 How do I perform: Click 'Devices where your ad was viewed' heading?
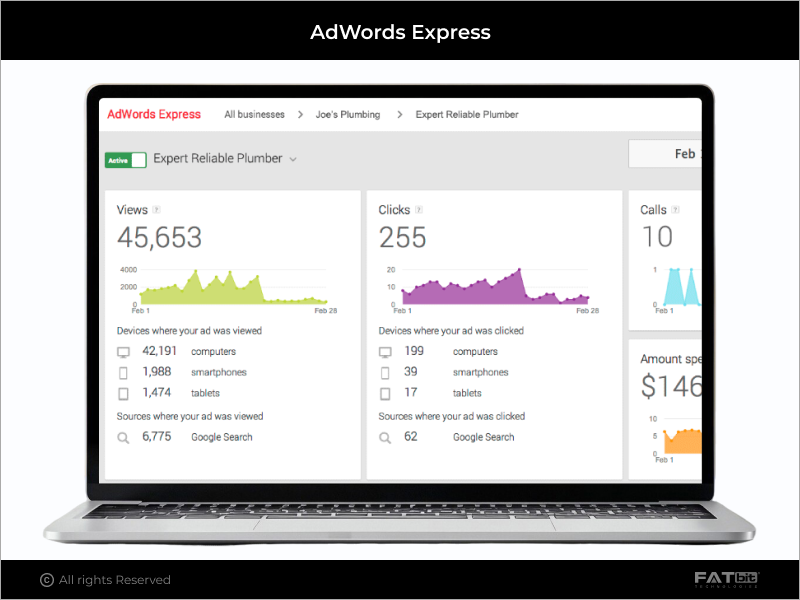(x=189, y=331)
